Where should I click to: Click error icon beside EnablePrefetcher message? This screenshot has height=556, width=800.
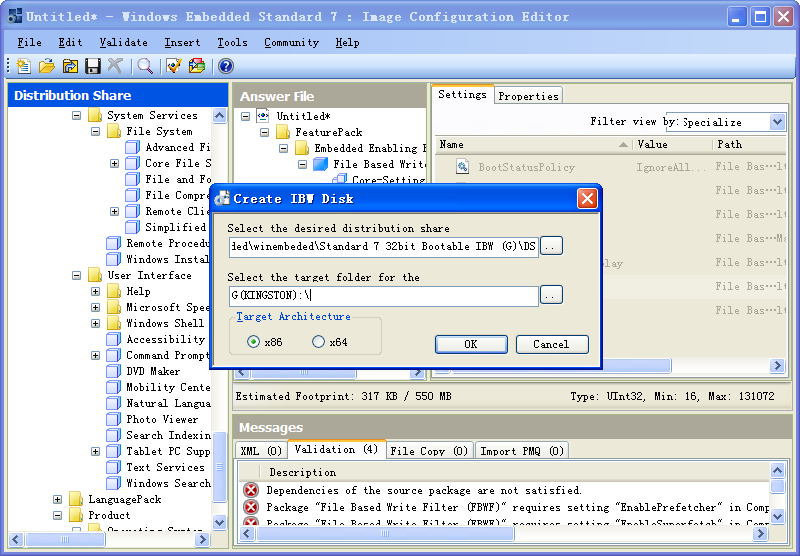click(x=251, y=507)
